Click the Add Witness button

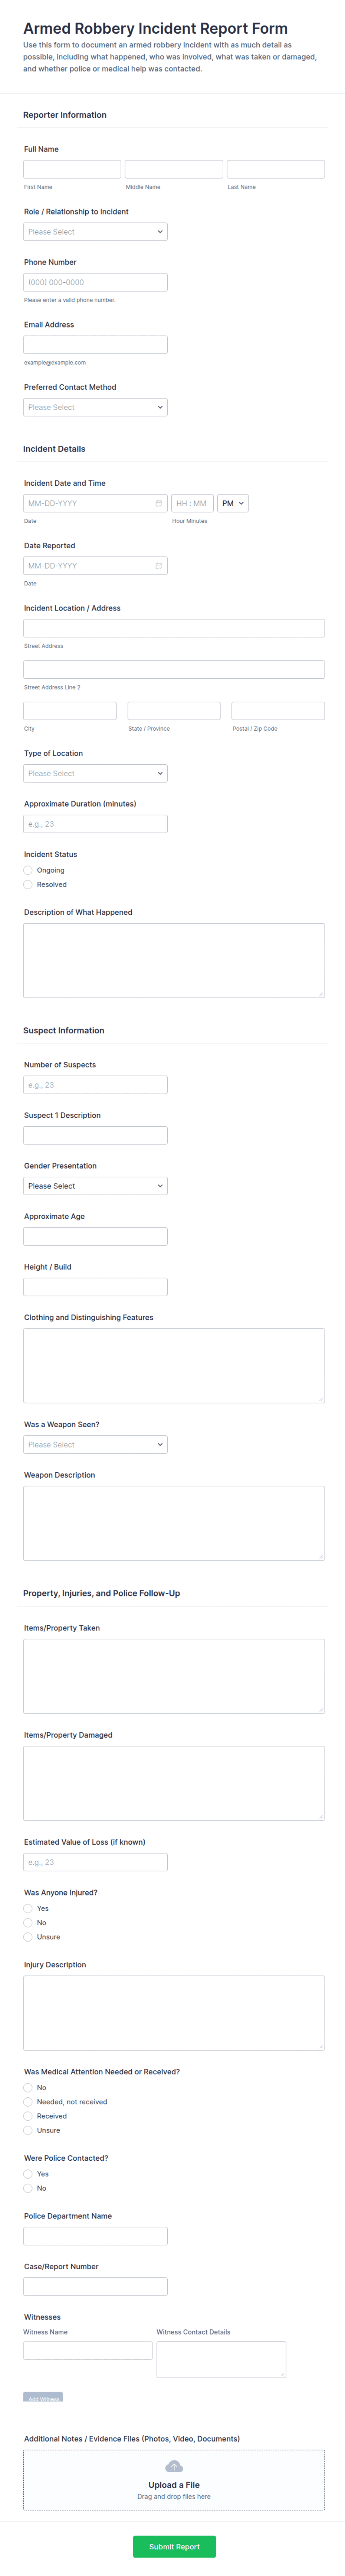pos(43,2398)
